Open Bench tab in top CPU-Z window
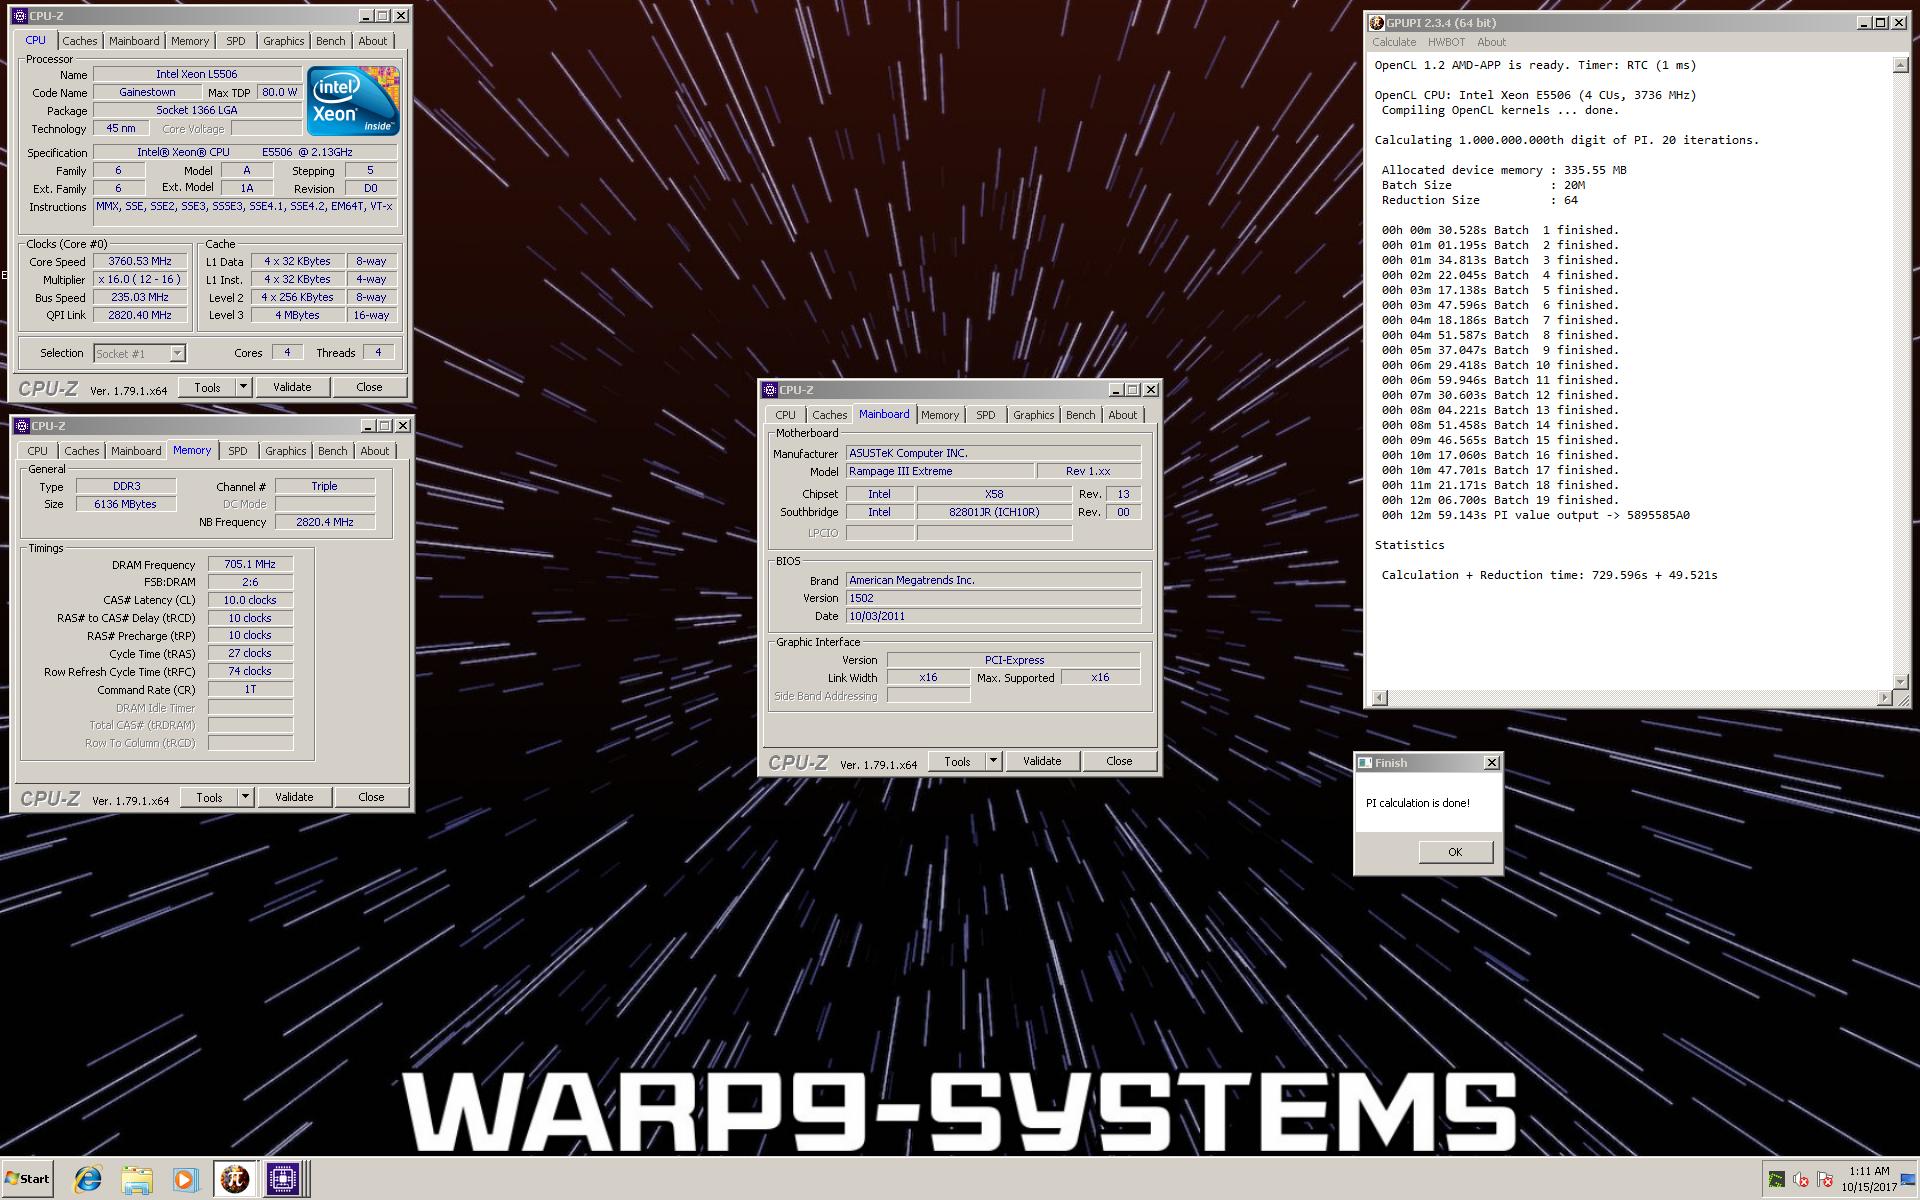This screenshot has width=1920, height=1200. [330, 41]
